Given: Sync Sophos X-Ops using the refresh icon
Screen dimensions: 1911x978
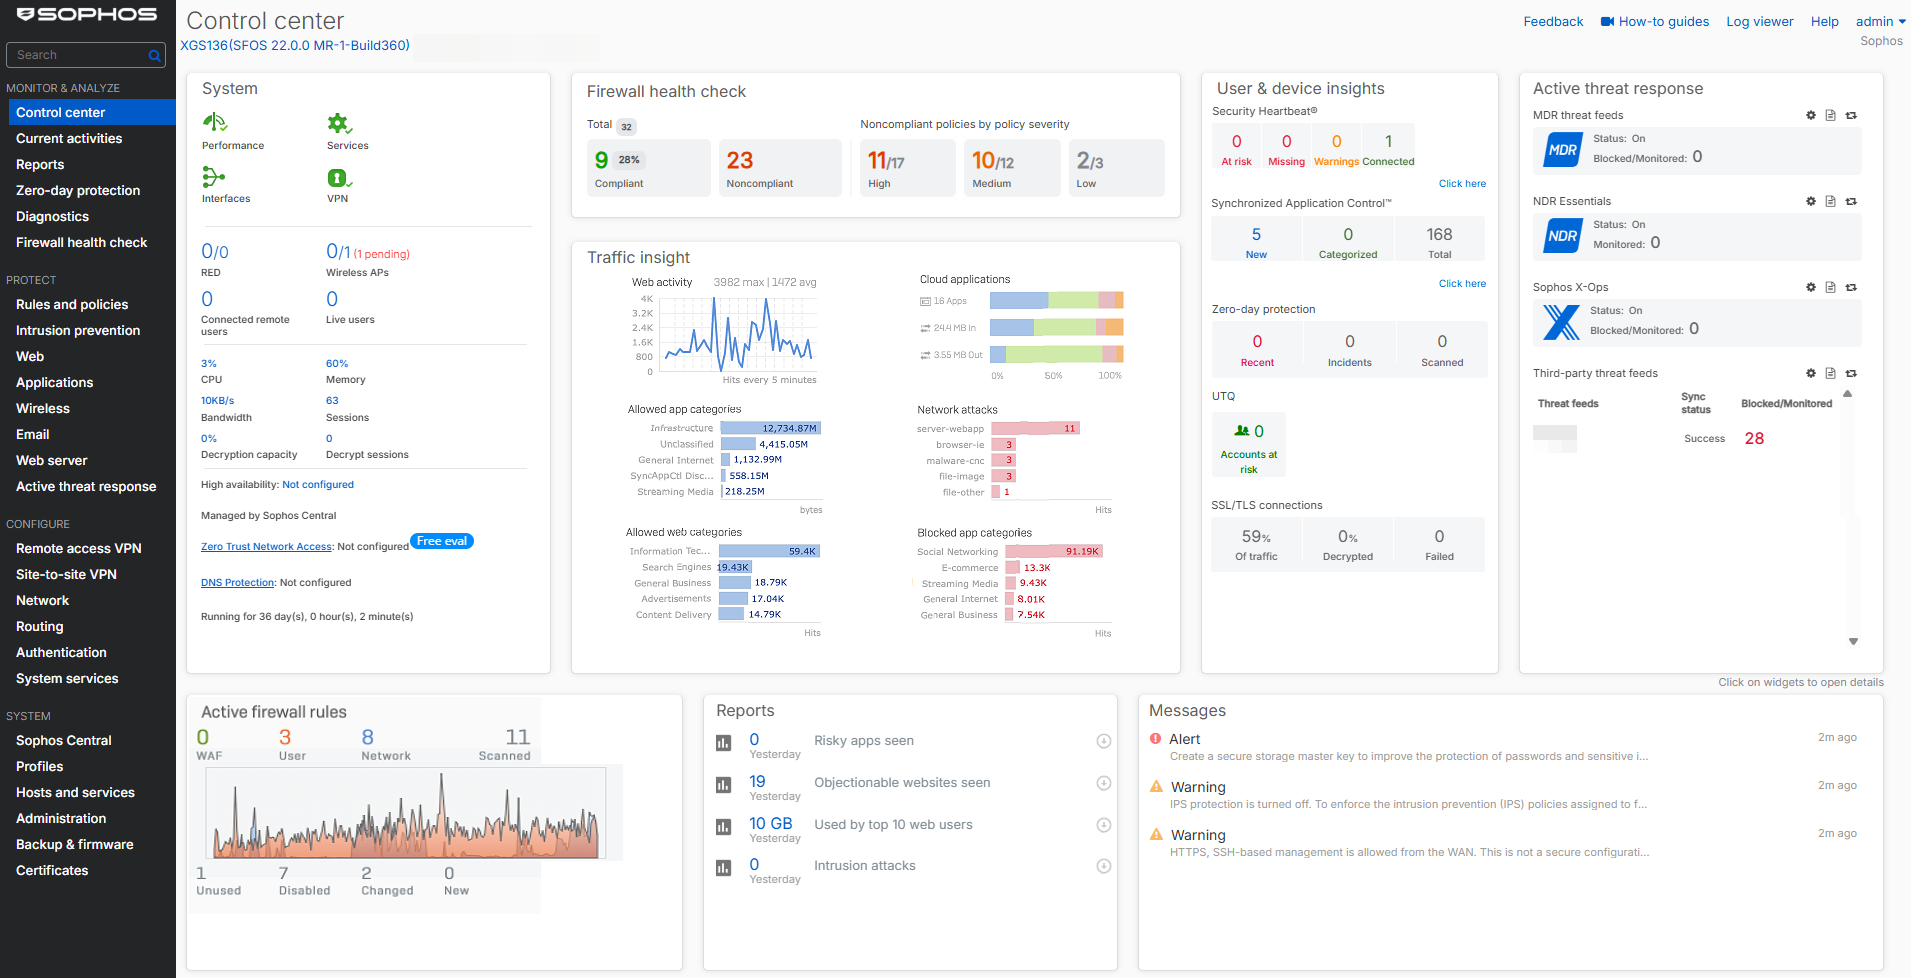Looking at the screenshot, I should (1853, 287).
